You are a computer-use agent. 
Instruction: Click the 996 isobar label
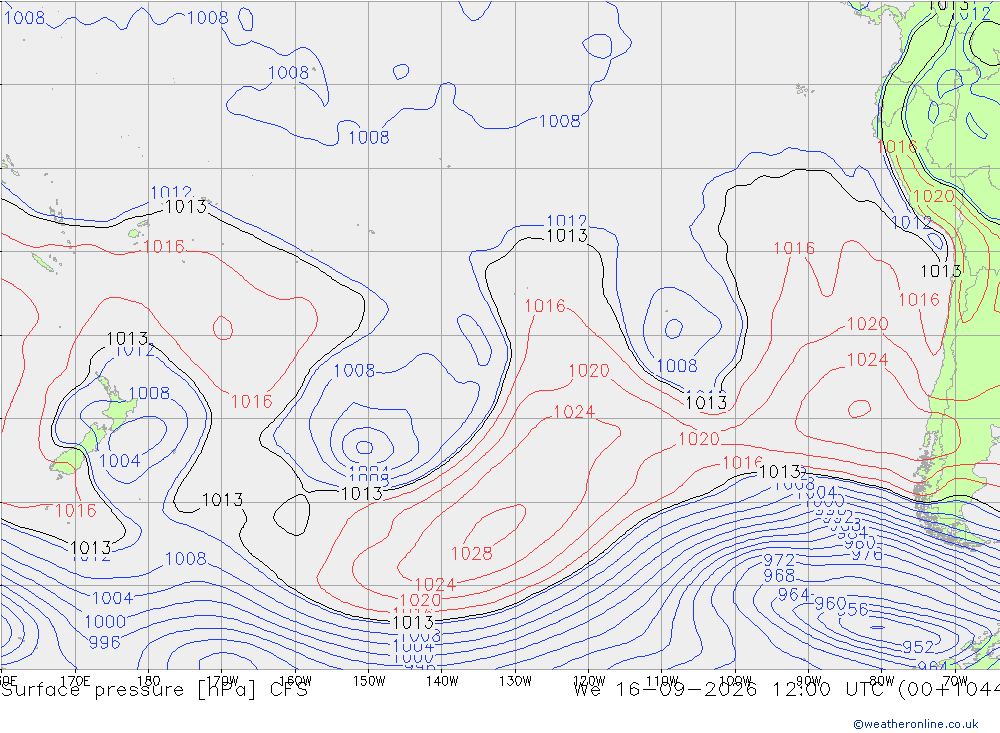(x=105, y=642)
